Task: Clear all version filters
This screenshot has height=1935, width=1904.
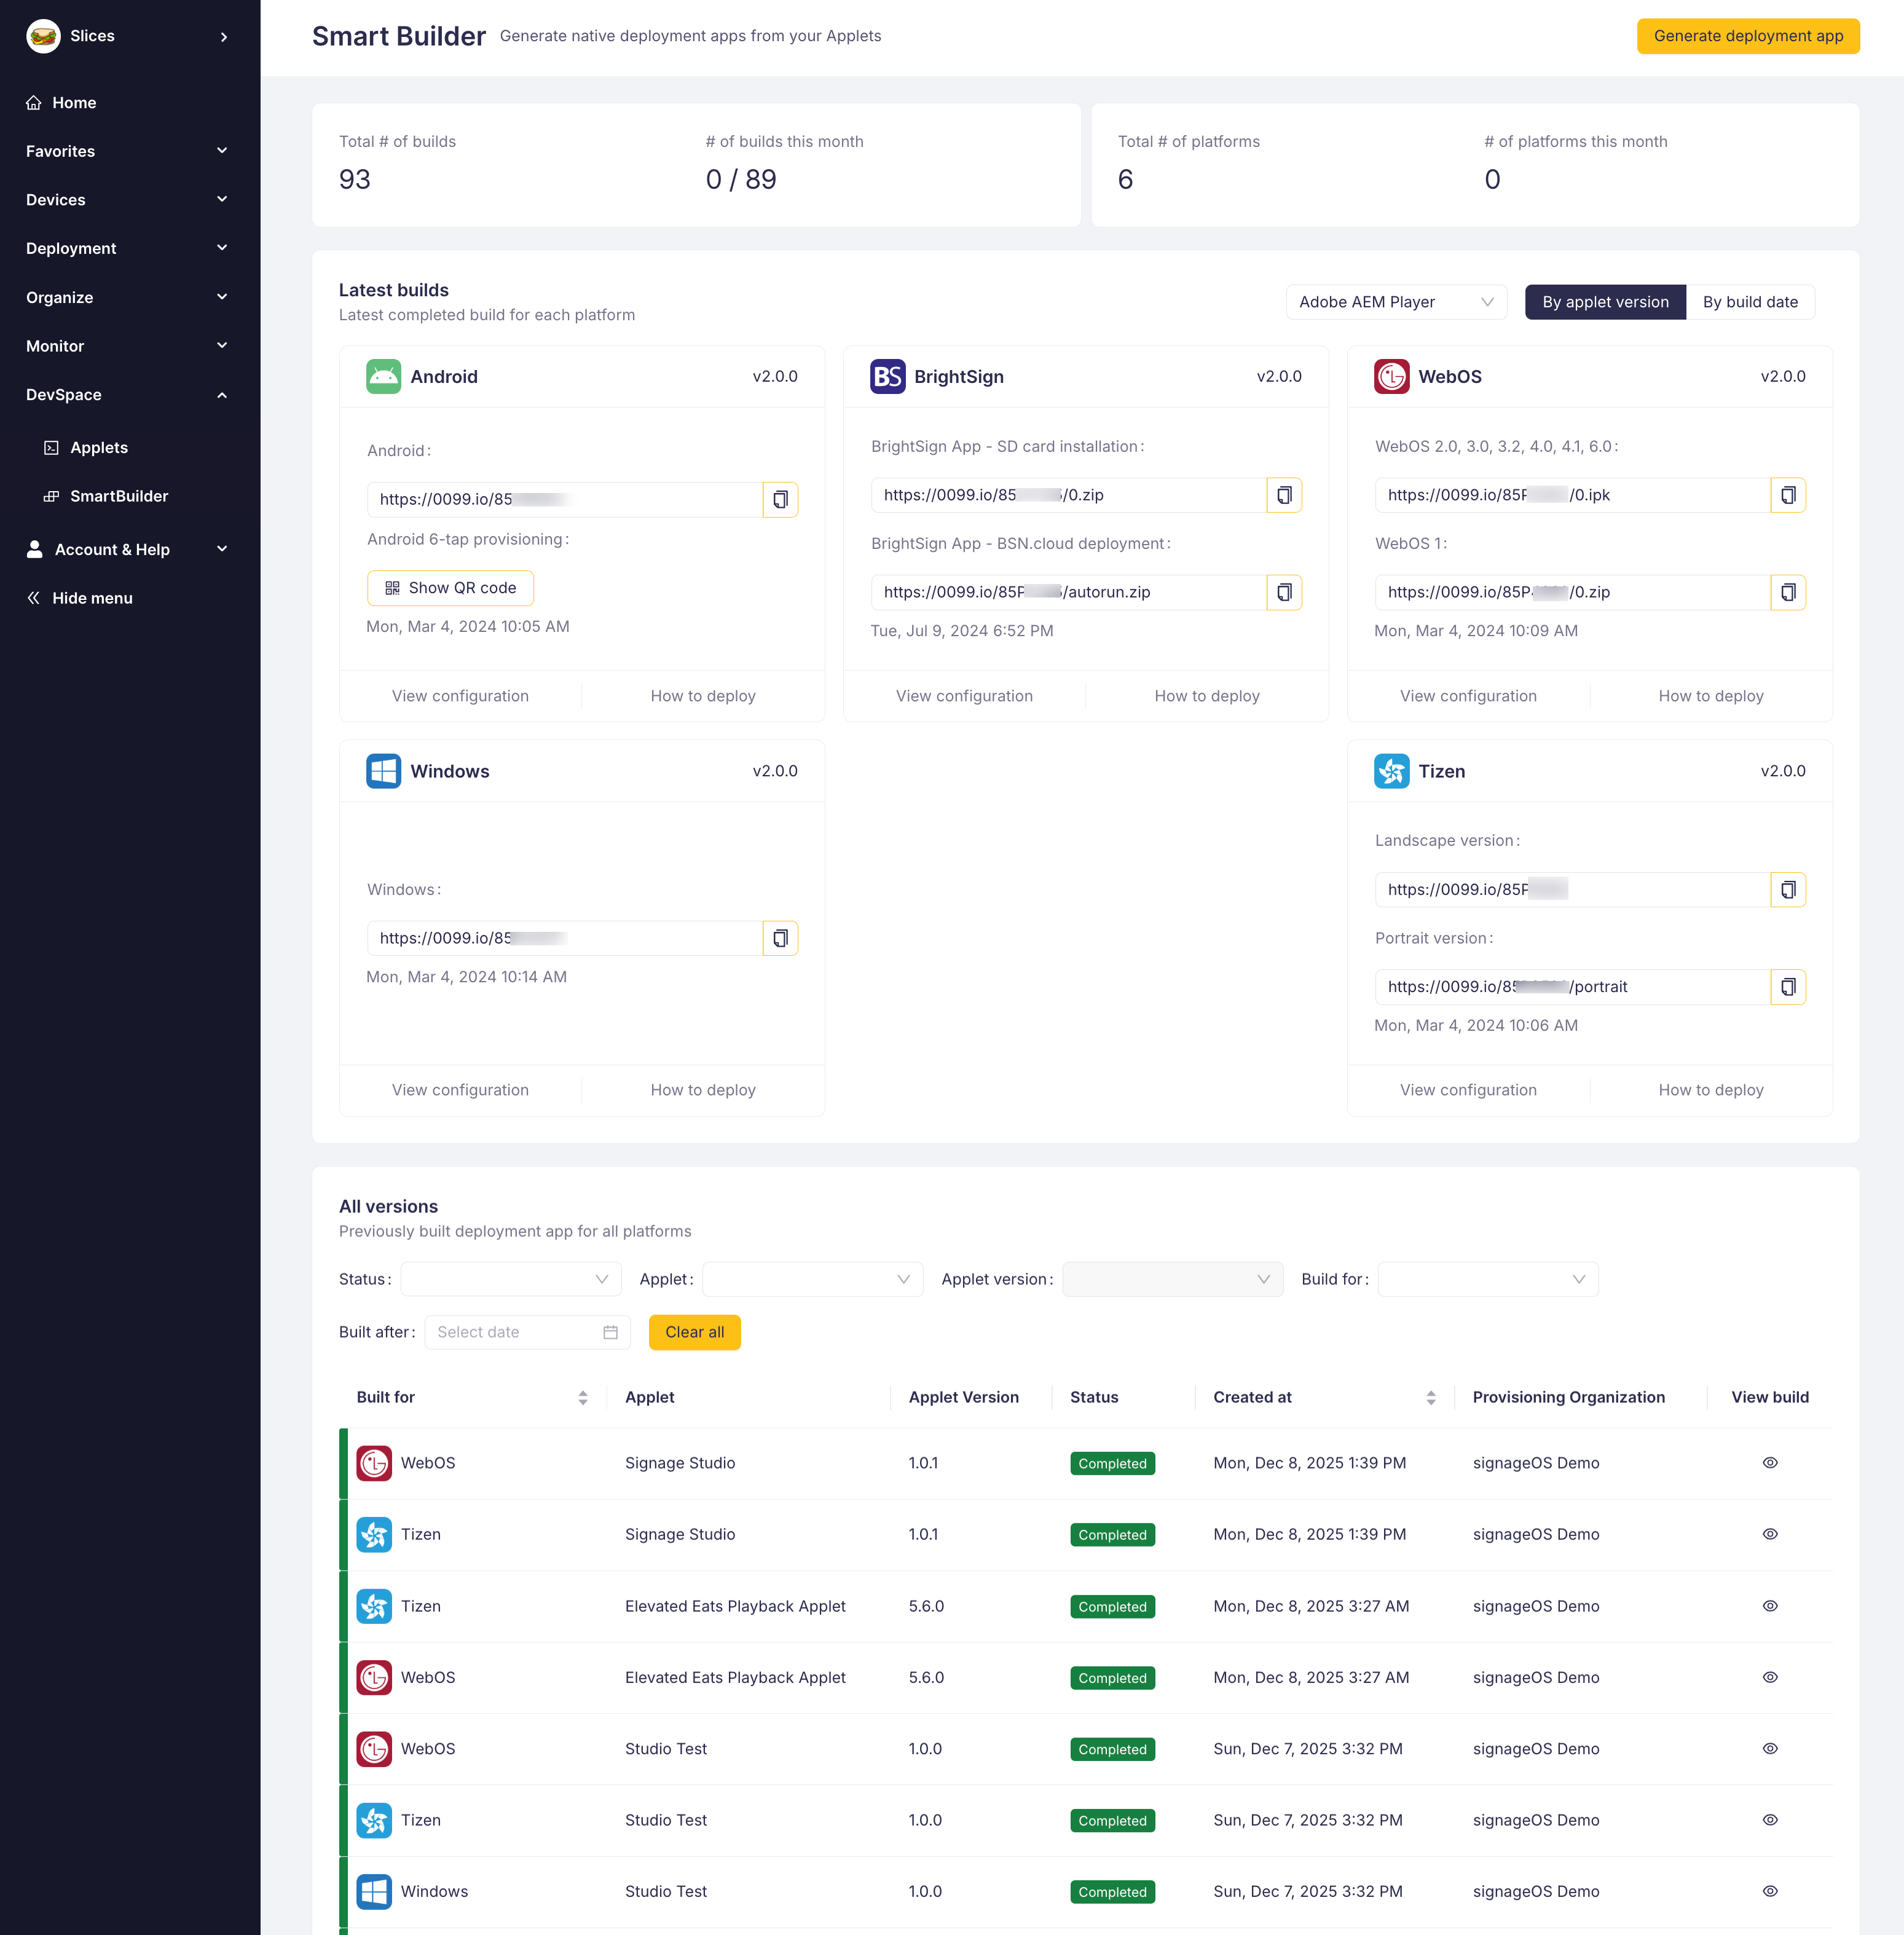Action: [694, 1332]
